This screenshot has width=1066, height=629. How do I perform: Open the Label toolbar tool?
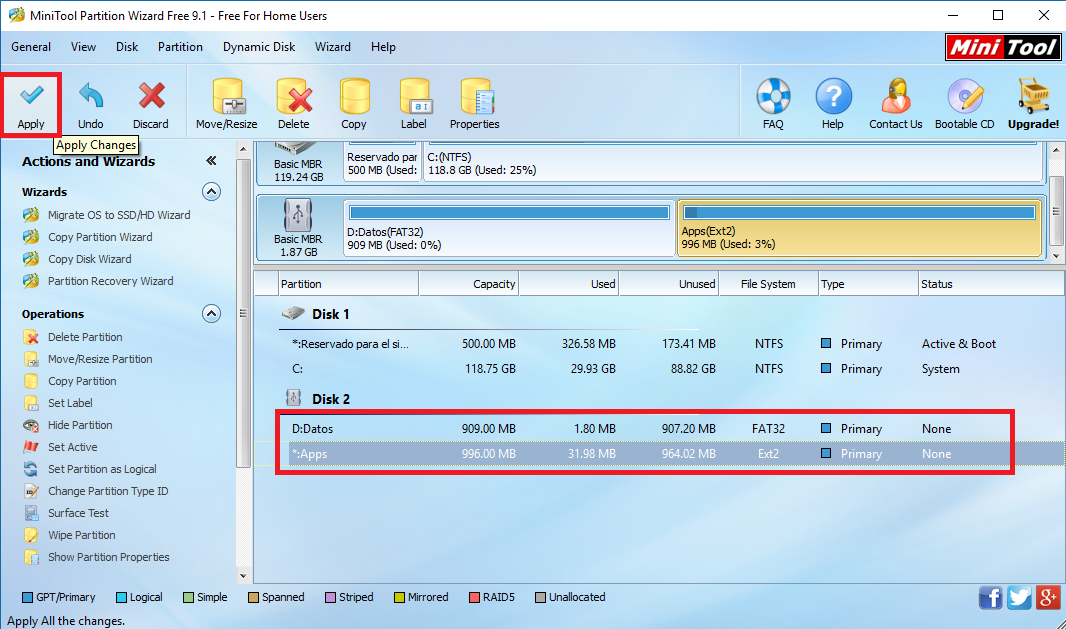click(413, 105)
